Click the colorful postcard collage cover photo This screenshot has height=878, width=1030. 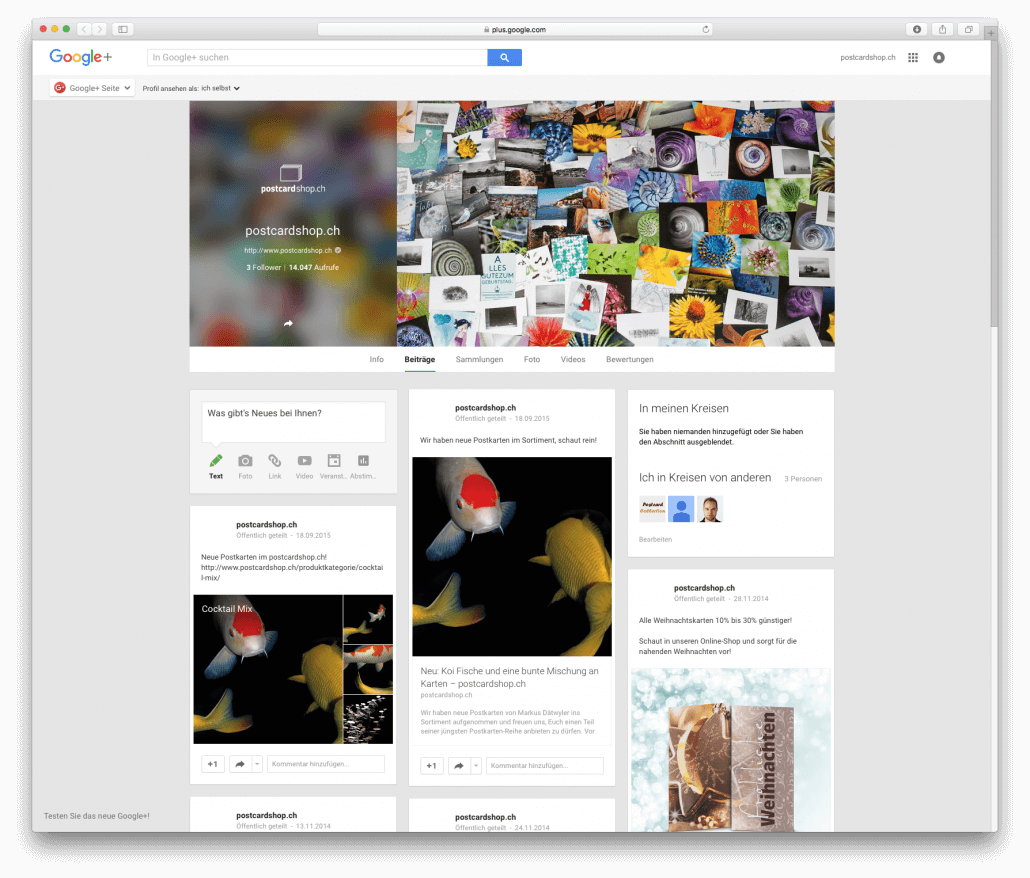pyautogui.click(x=616, y=223)
